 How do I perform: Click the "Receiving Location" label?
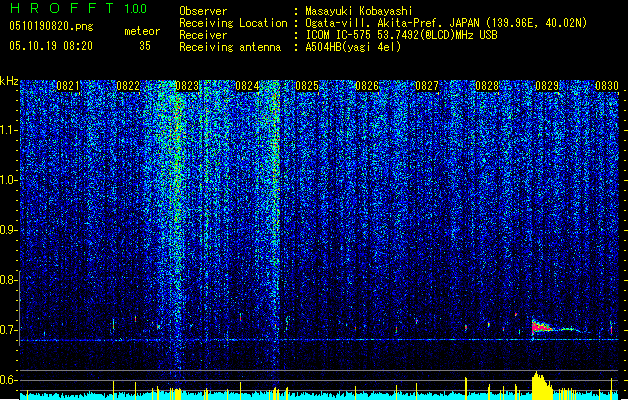pyautogui.click(x=233, y=23)
